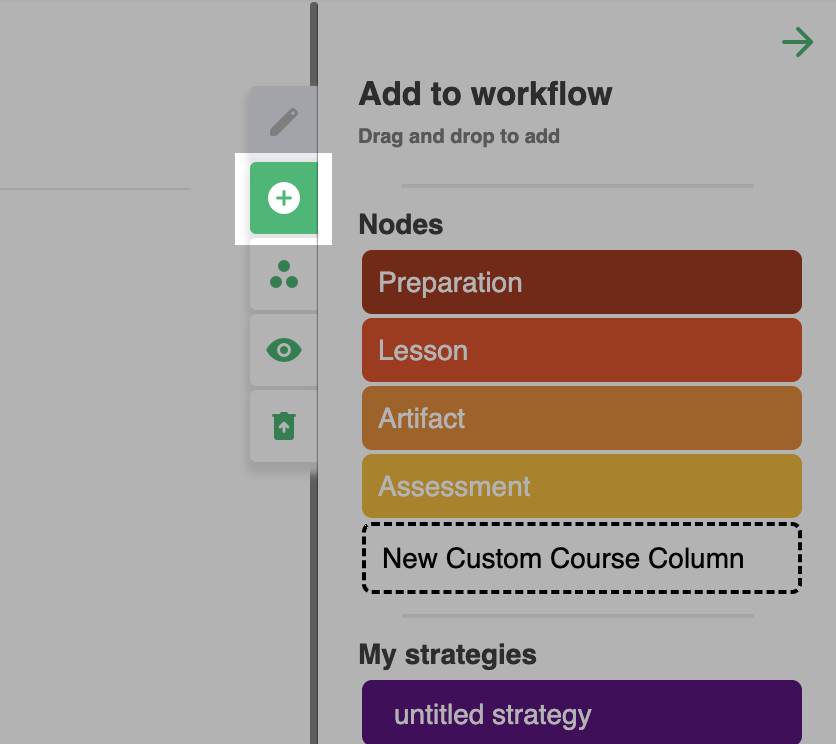The height and width of the screenshot is (744, 836).
Task: Open the trash restore tab
Action: [284, 426]
